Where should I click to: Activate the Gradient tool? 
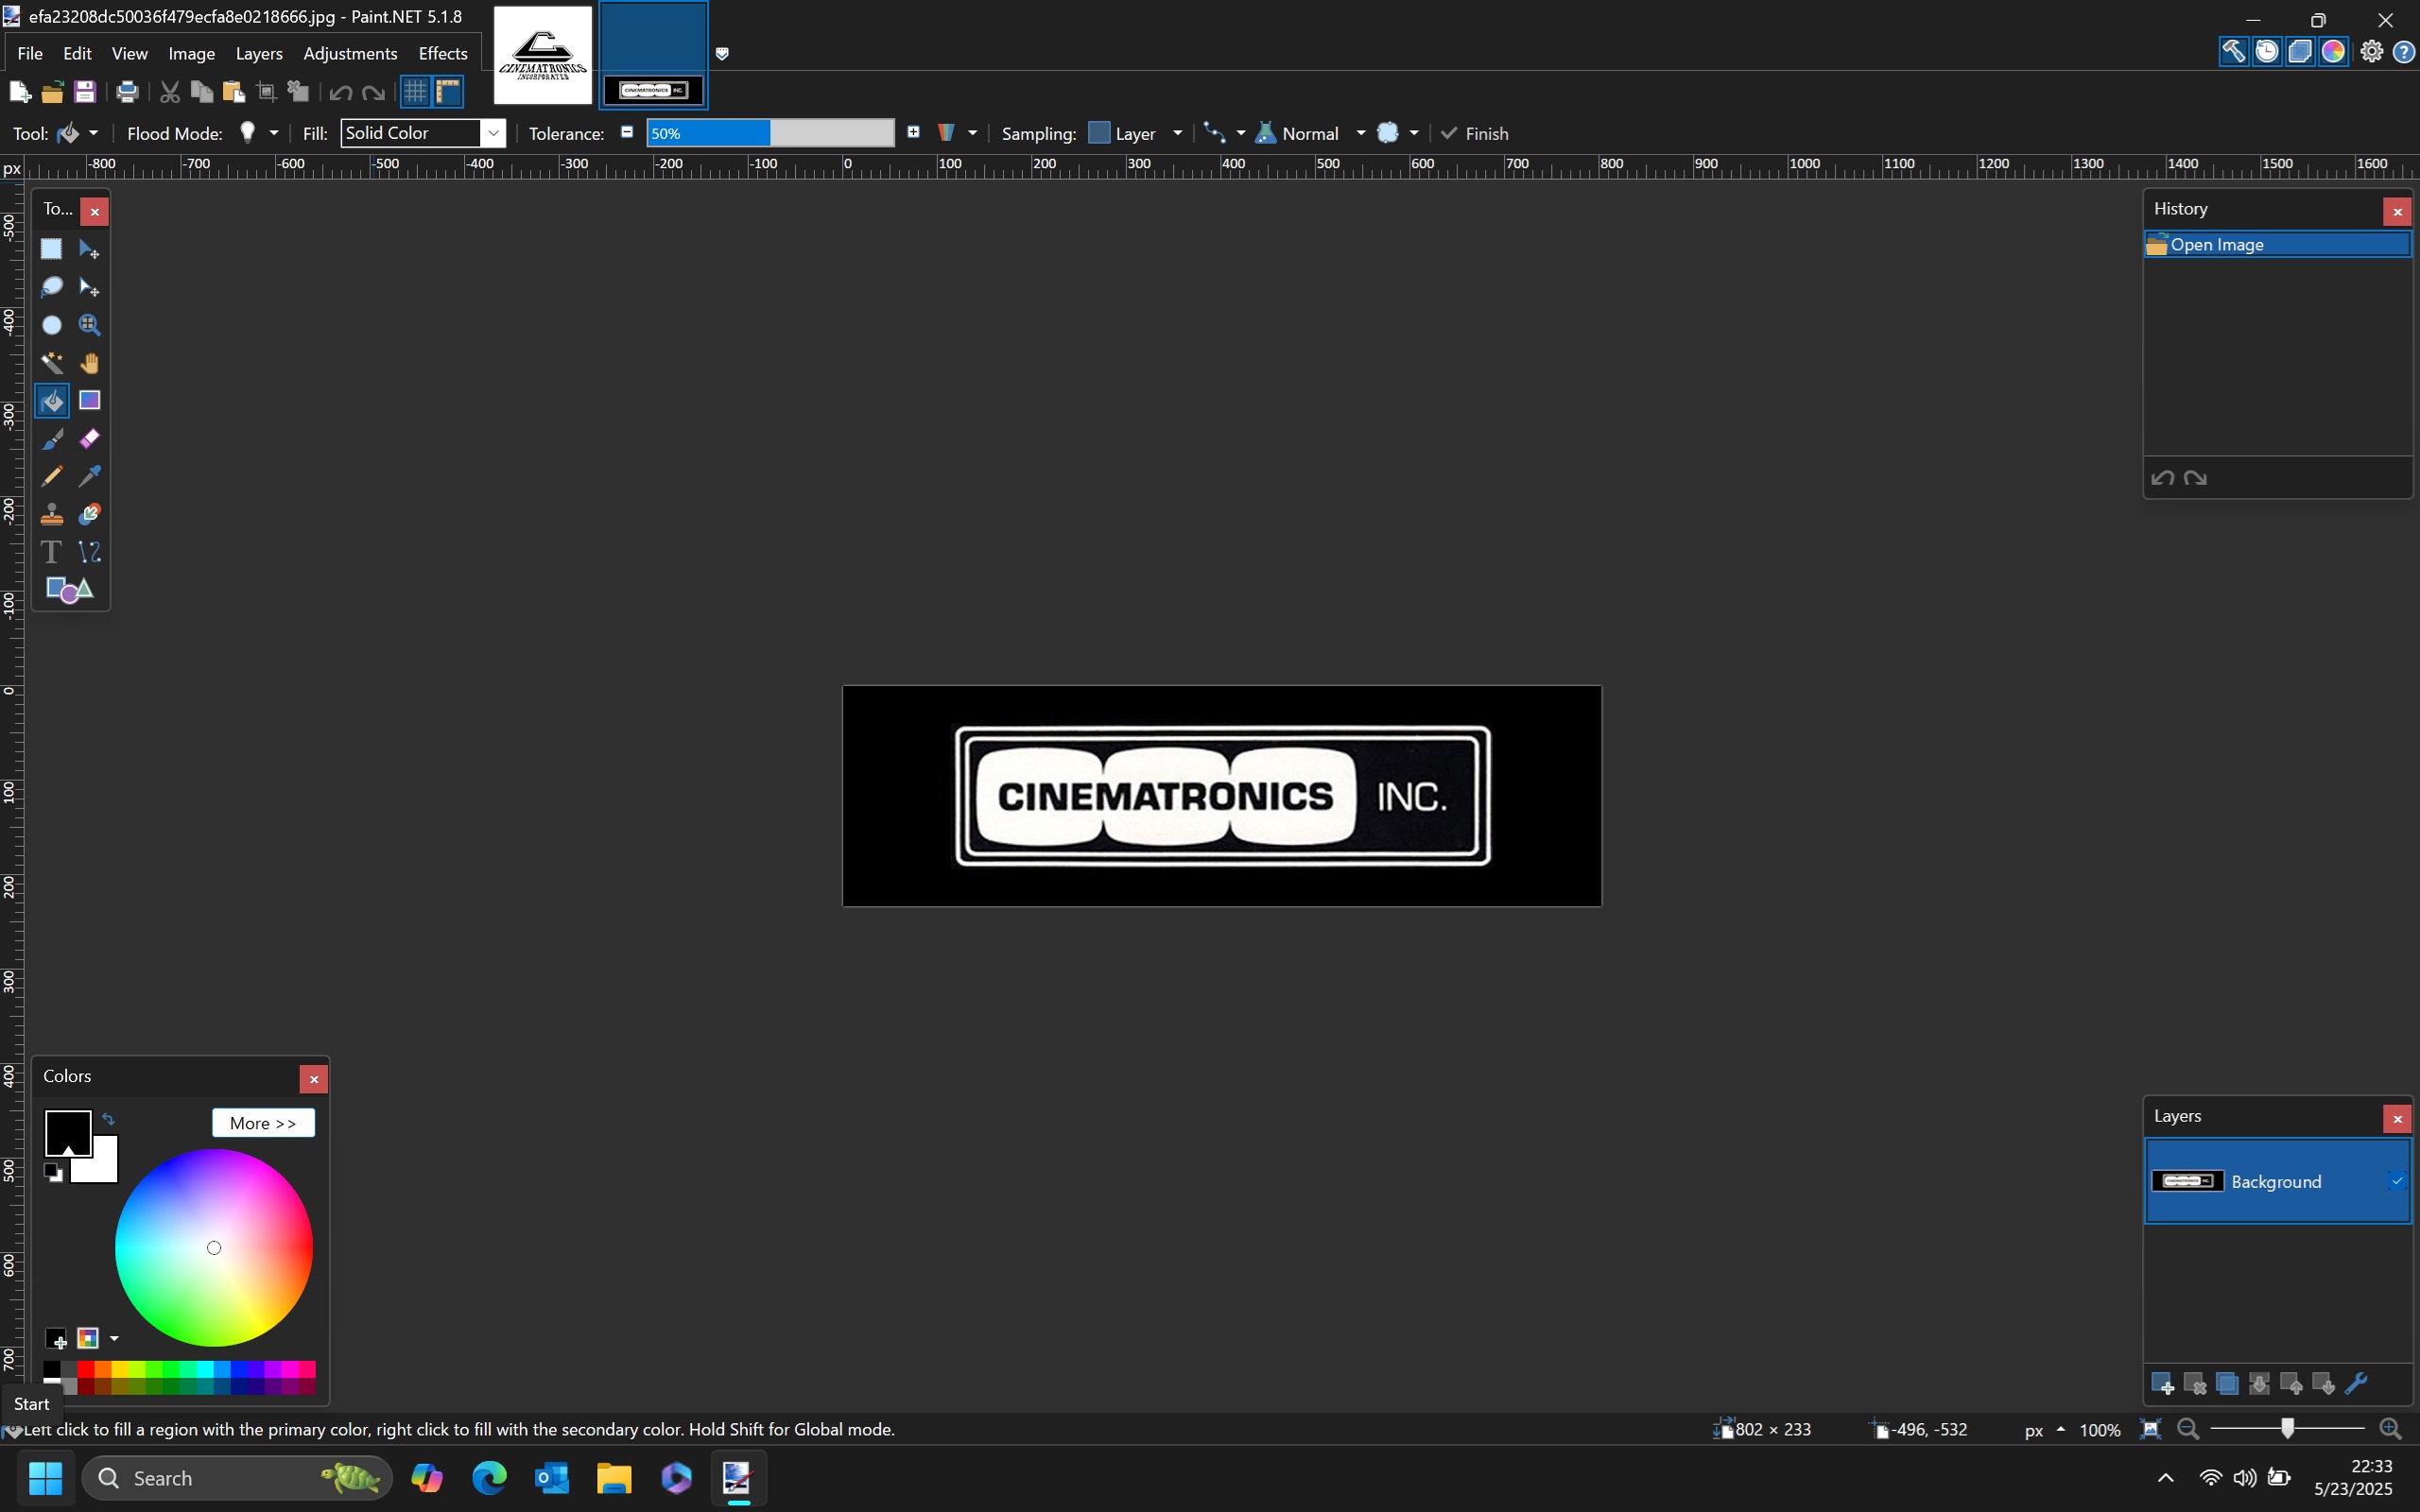(90, 401)
